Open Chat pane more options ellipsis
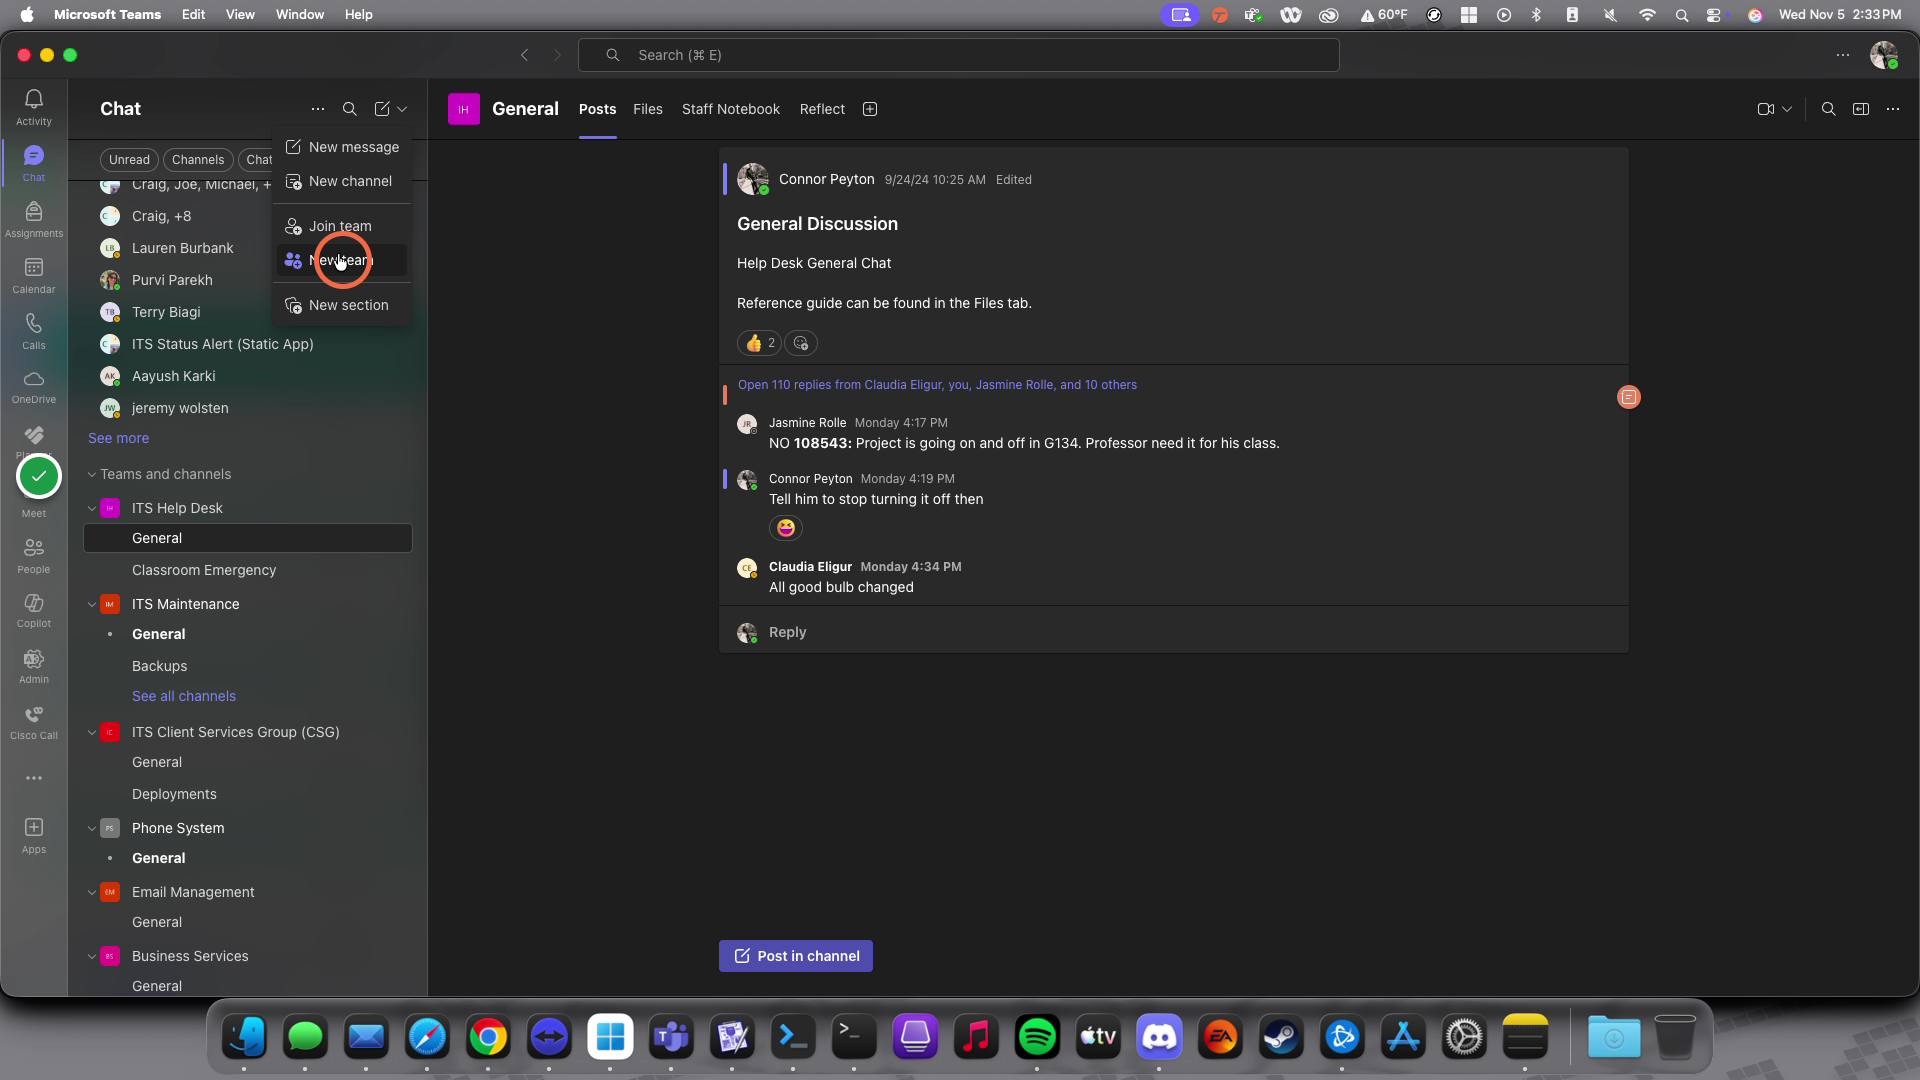 (x=318, y=109)
